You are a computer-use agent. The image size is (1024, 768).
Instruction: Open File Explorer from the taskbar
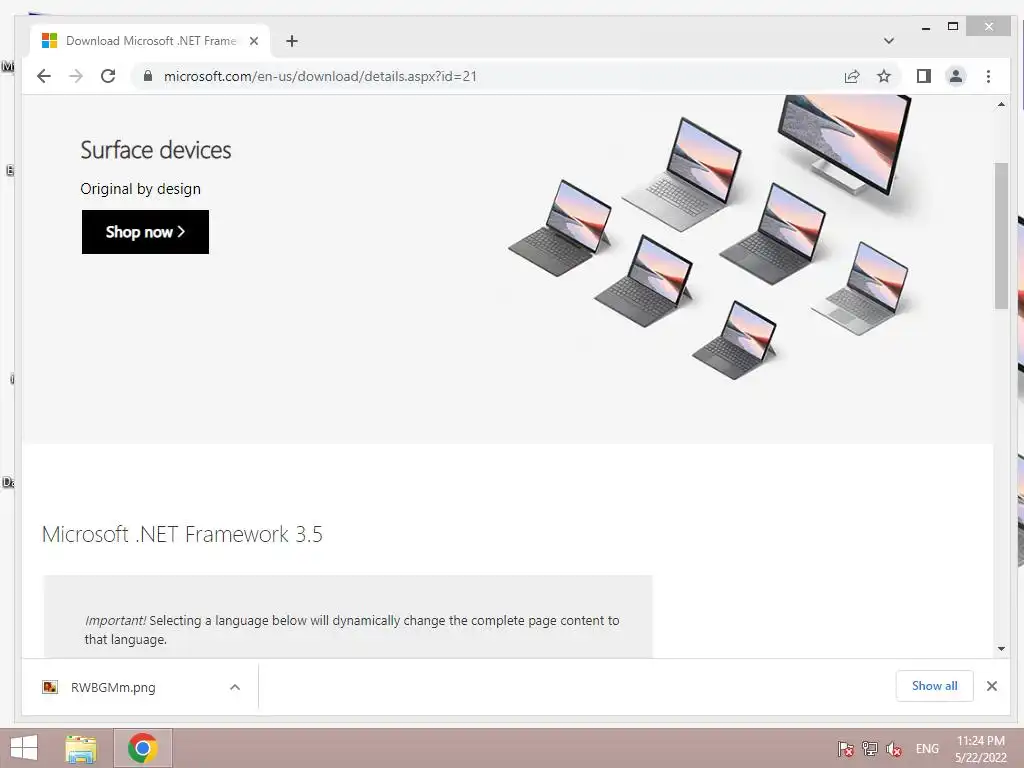point(81,748)
